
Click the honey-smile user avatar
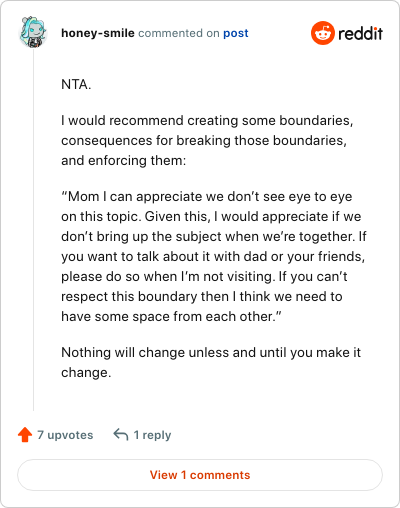click(x=33, y=32)
